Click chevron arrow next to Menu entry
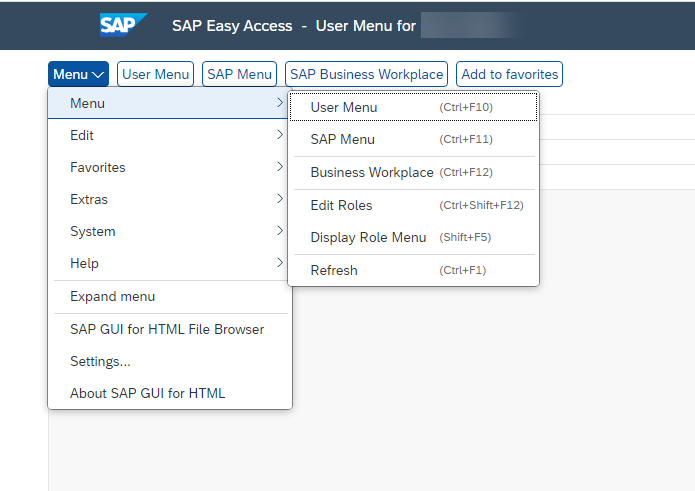The image size is (695, 491). tap(280, 103)
